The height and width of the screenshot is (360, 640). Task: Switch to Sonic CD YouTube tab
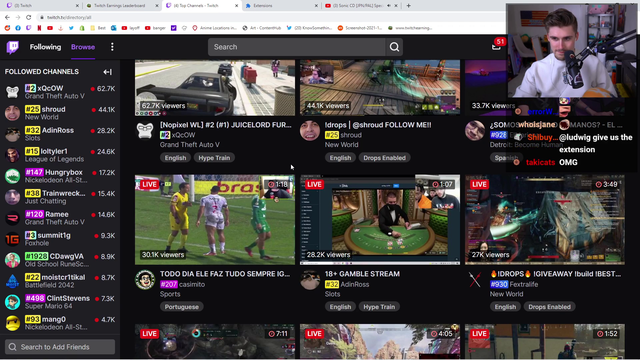[361, 6]
